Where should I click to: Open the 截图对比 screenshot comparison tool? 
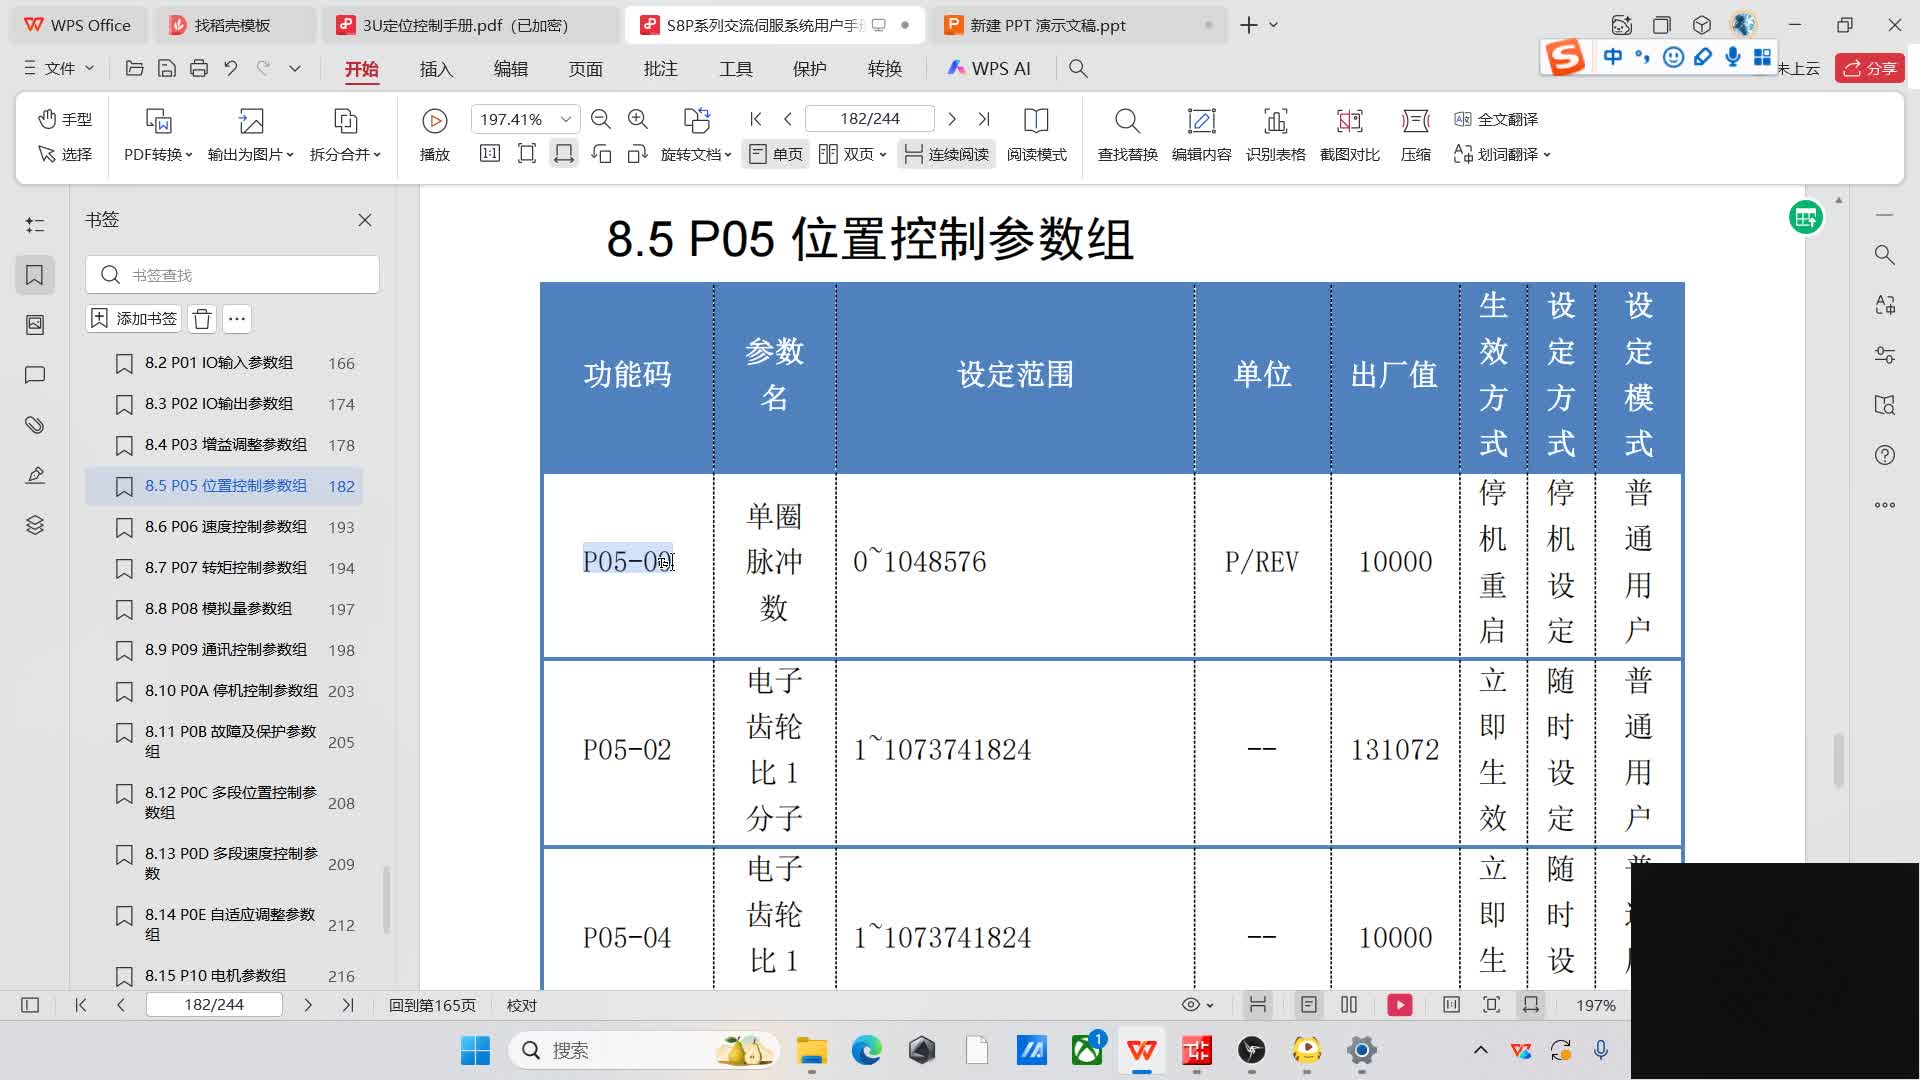(1348, 135)
